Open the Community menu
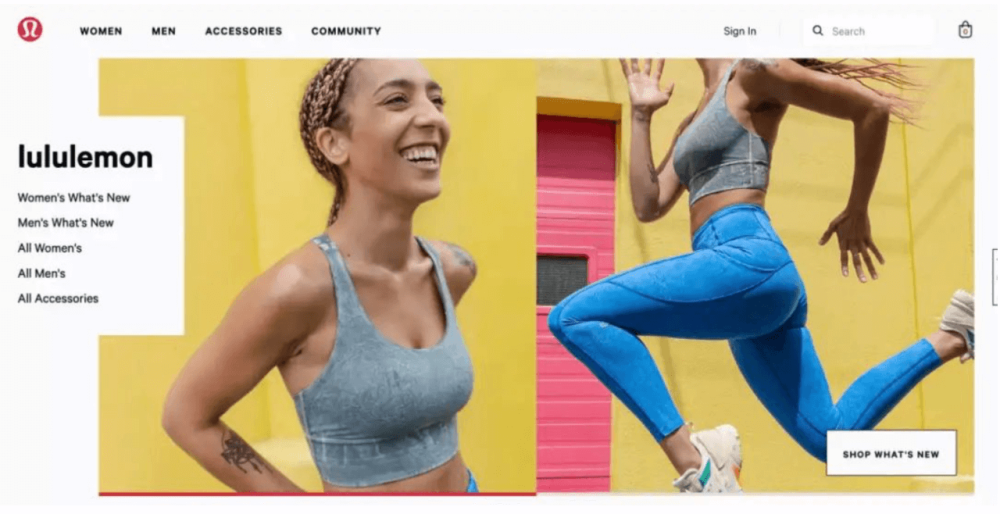The image size is (1000, 514). (346, 31)
